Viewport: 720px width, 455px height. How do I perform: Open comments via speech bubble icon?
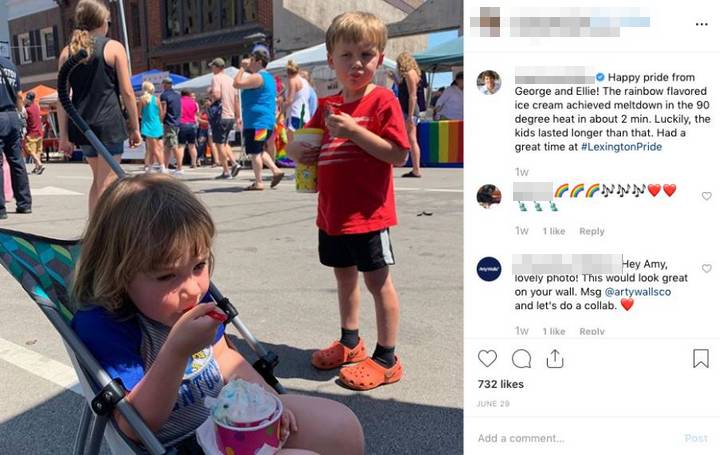pos(521,359)
